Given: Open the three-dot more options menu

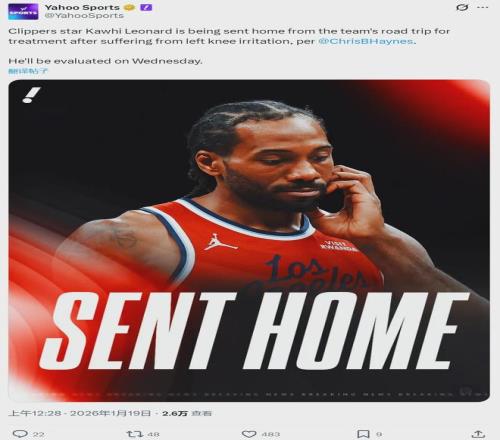Looking at the screenshot, I should tap(483, 7).
